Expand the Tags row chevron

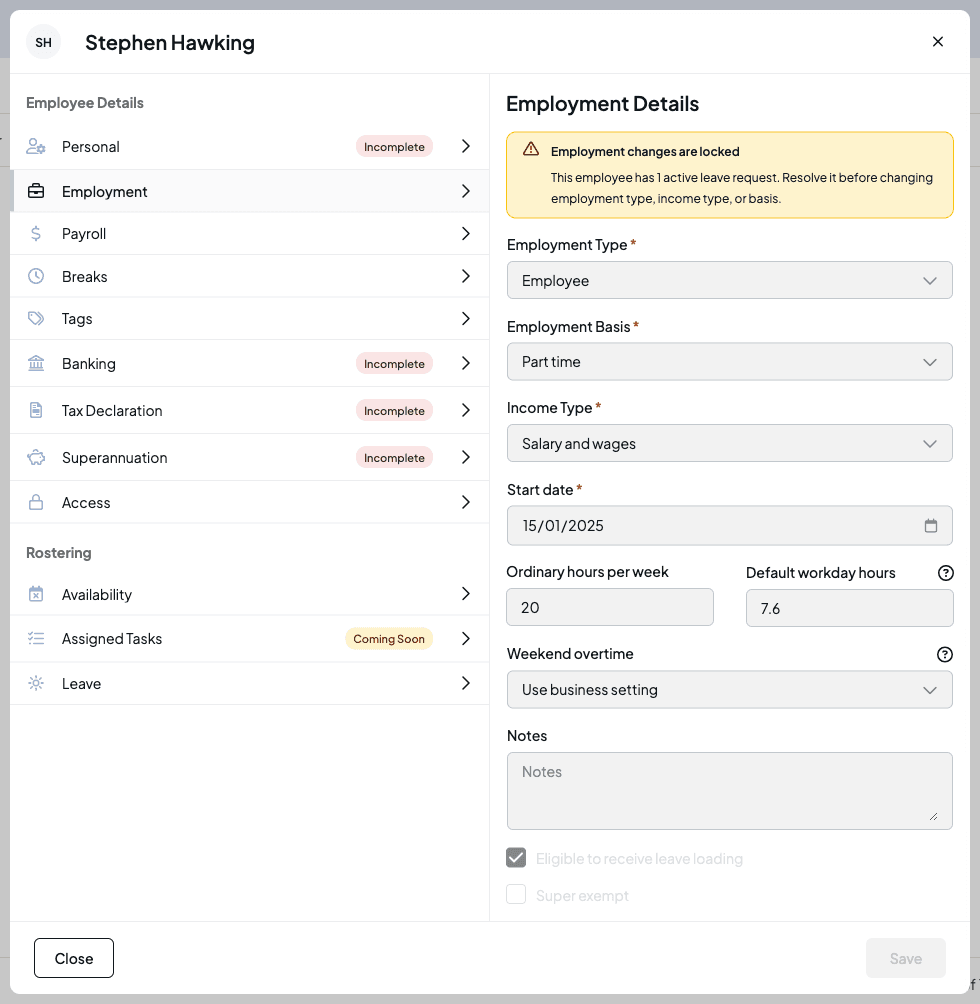pos(466,318)
